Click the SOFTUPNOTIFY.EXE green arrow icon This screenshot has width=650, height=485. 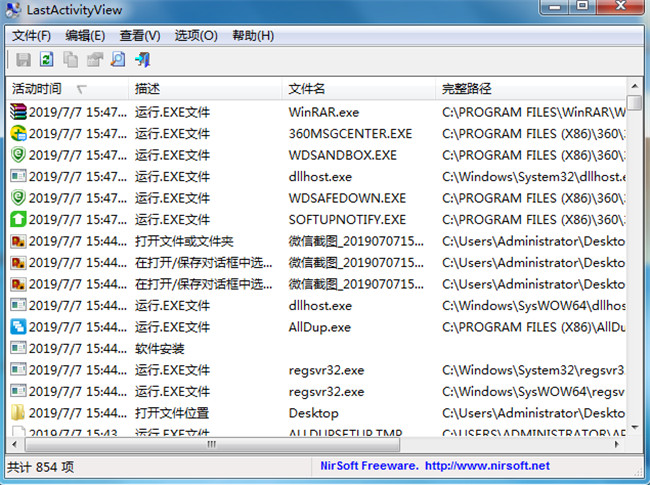tap(18, 219)
